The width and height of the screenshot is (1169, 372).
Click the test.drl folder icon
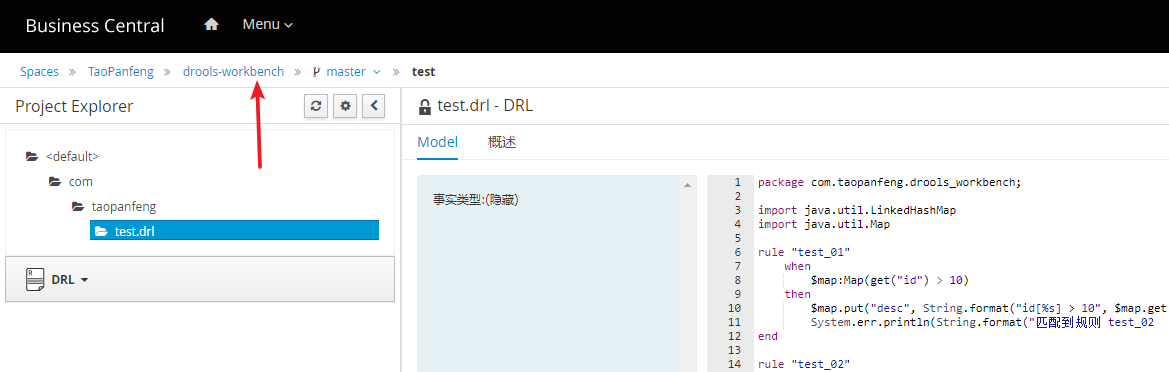pos(101,232)
